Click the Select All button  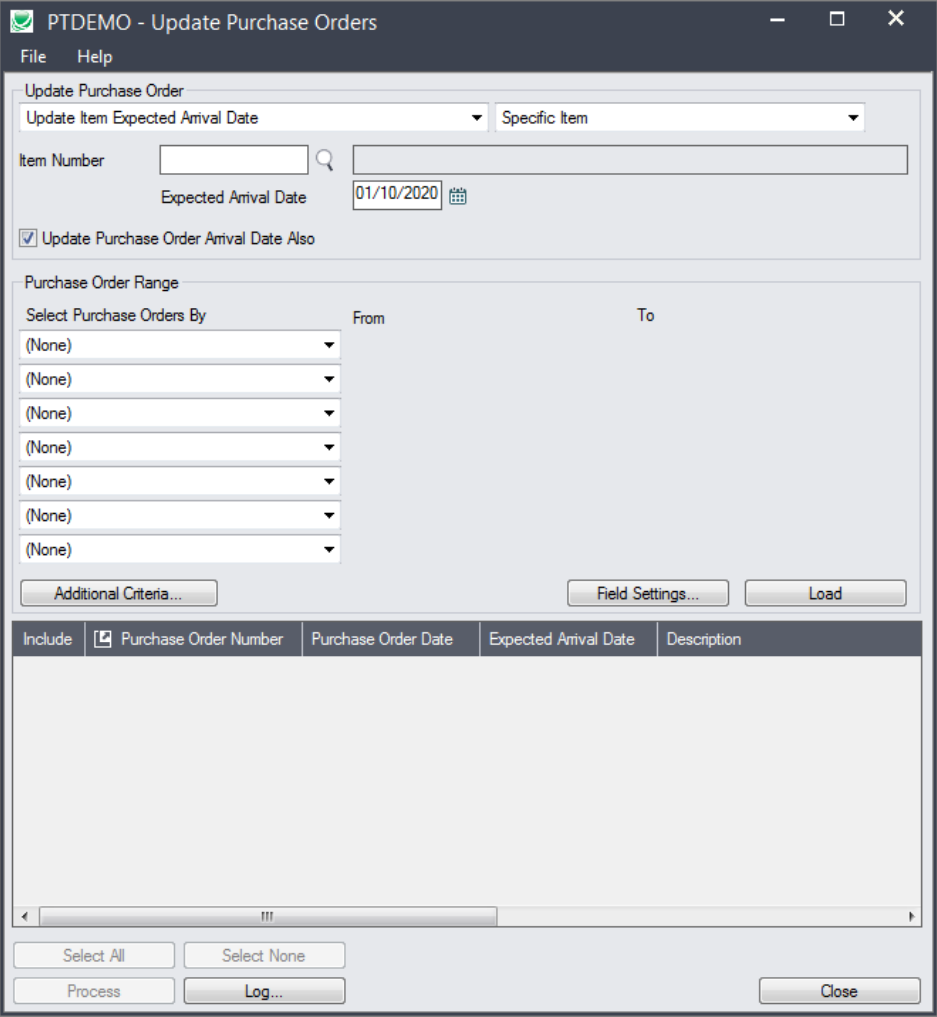[x=94, y=955]
